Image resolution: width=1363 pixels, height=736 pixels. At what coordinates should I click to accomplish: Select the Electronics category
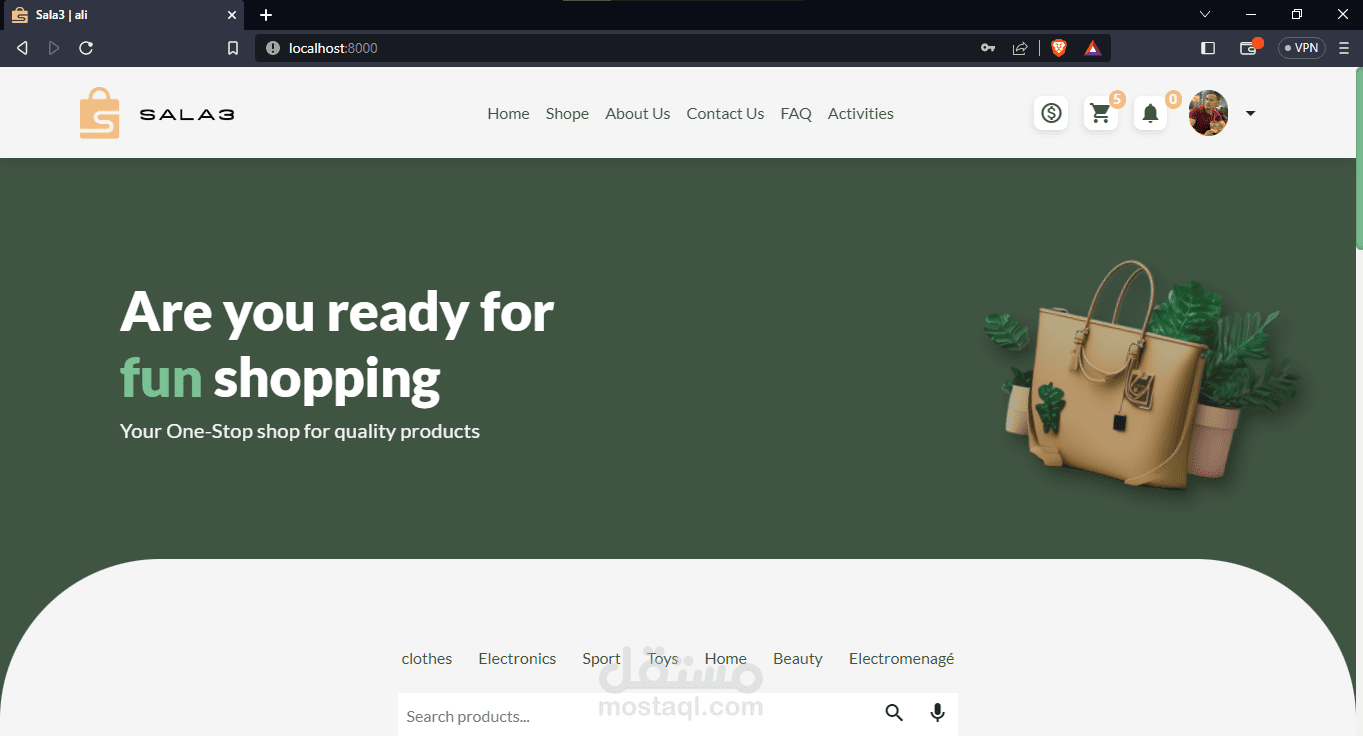tap(517, 658)
